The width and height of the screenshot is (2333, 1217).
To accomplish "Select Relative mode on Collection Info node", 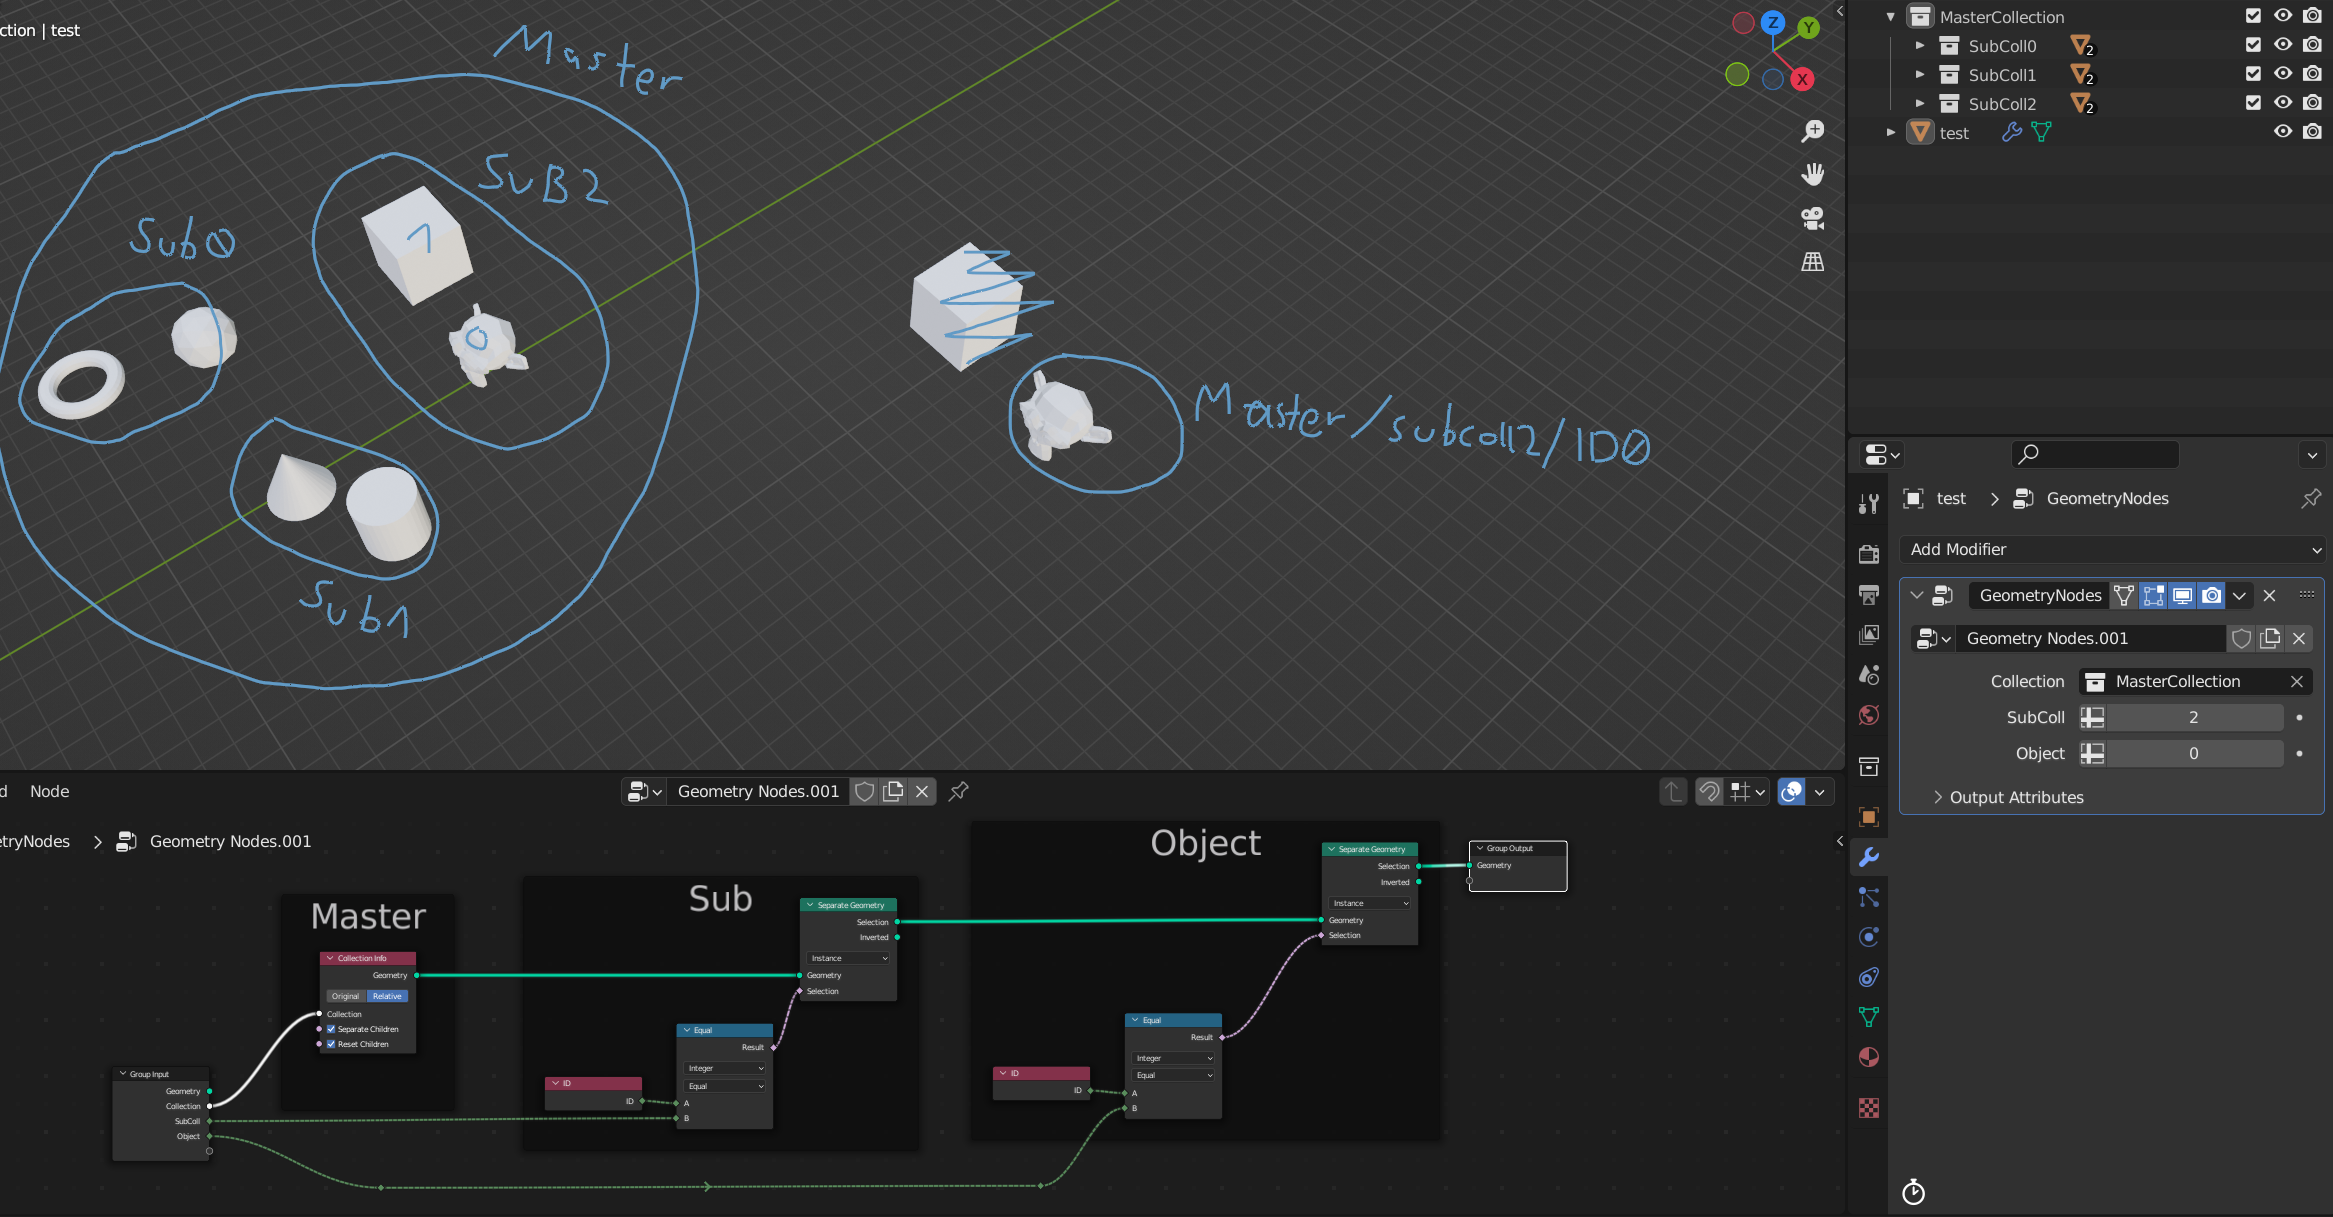I will click(x=387, y=996).
